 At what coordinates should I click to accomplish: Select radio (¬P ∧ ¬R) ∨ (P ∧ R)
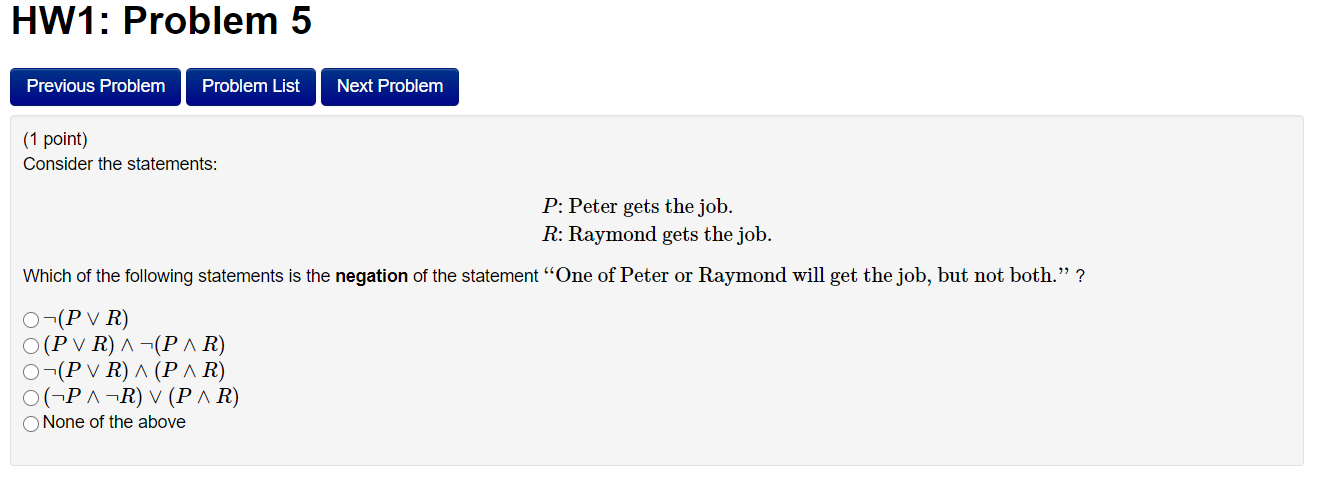pyautogui.click(x=31, y=398)
